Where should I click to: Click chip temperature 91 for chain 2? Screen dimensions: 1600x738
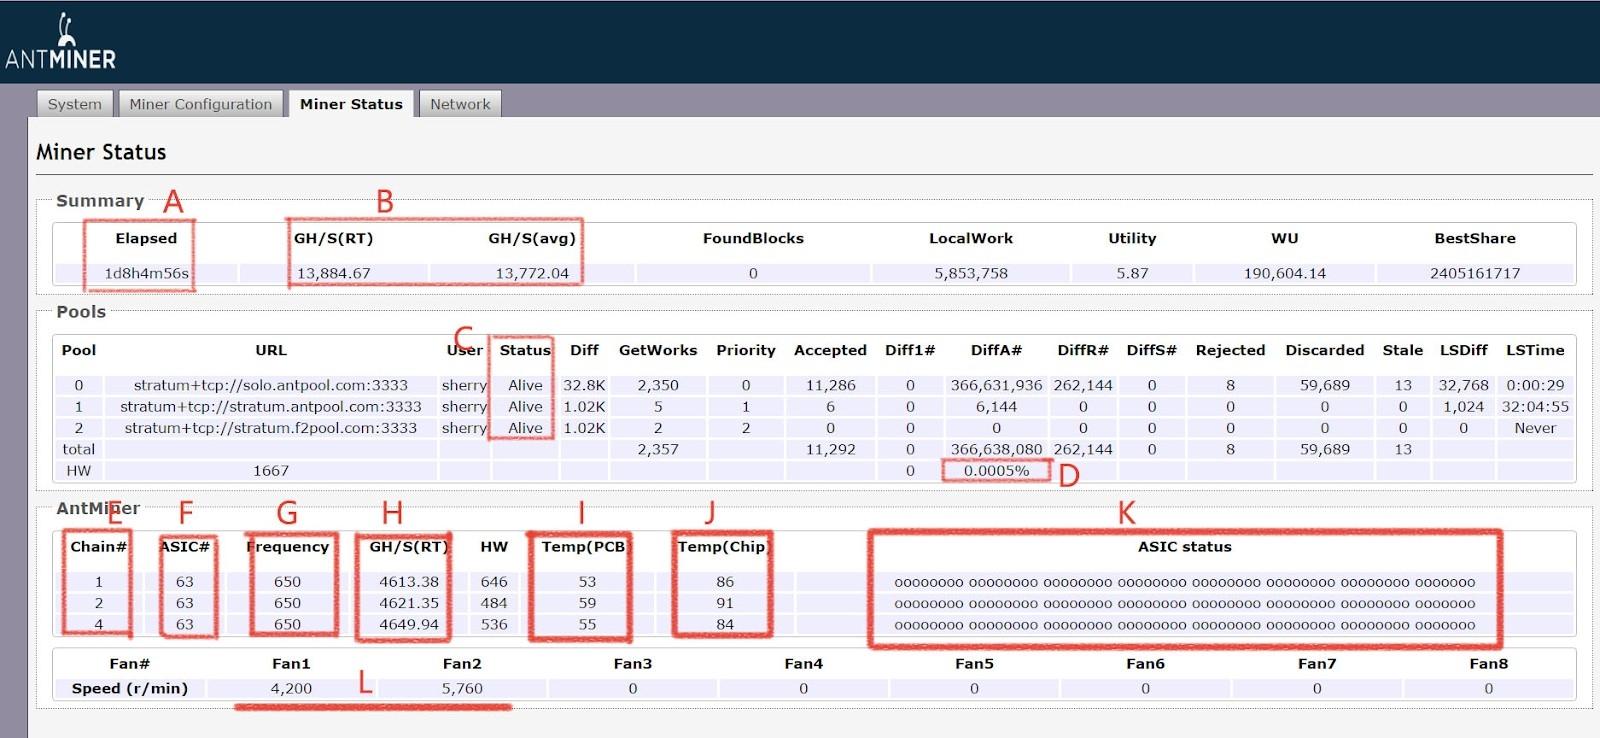725,603
